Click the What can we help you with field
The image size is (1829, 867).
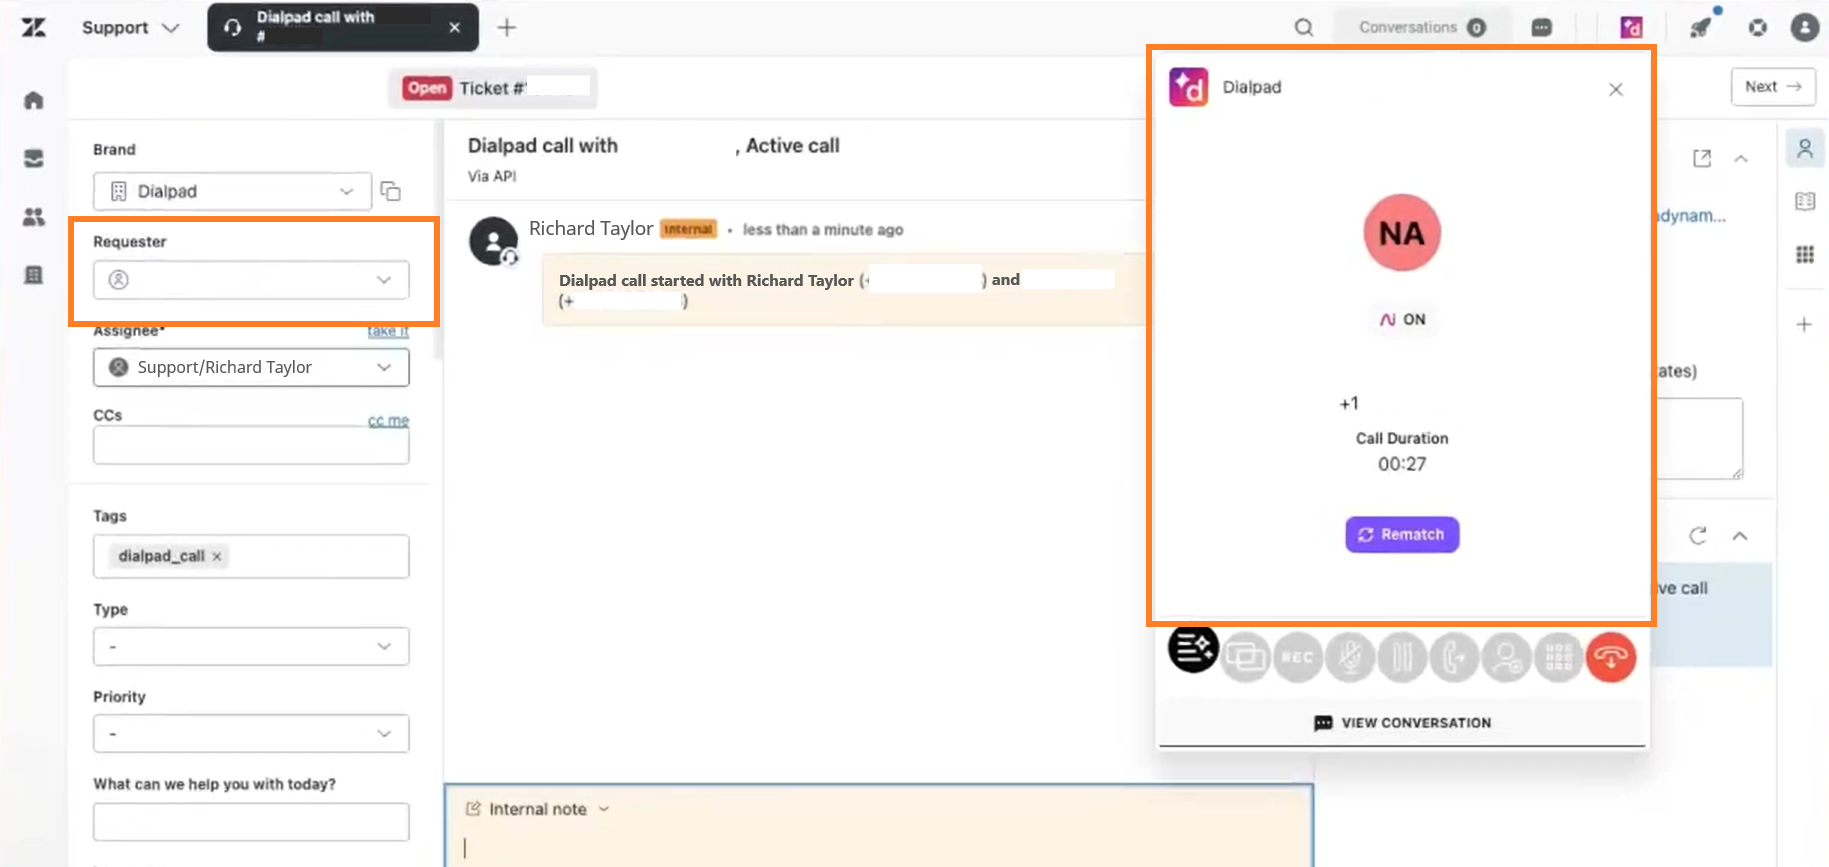pyautogui.click(x=251, y=822)
